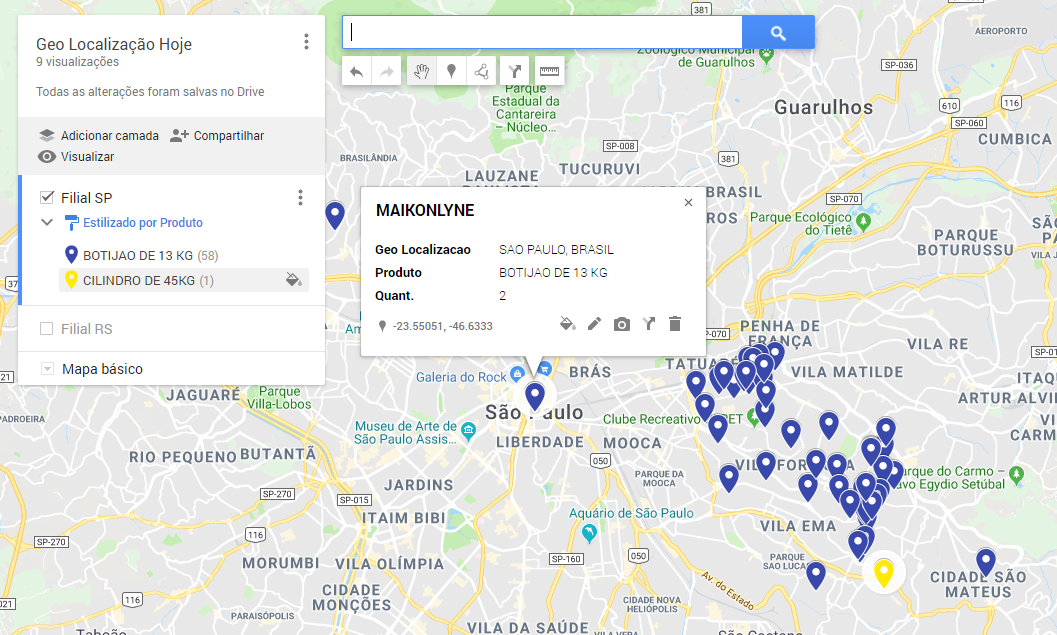The width and height of the screenshot is (1057, 635).
Task: Collapse the Filial SP style list chevron
Action: pyautogui.click(x=47, y=223)
